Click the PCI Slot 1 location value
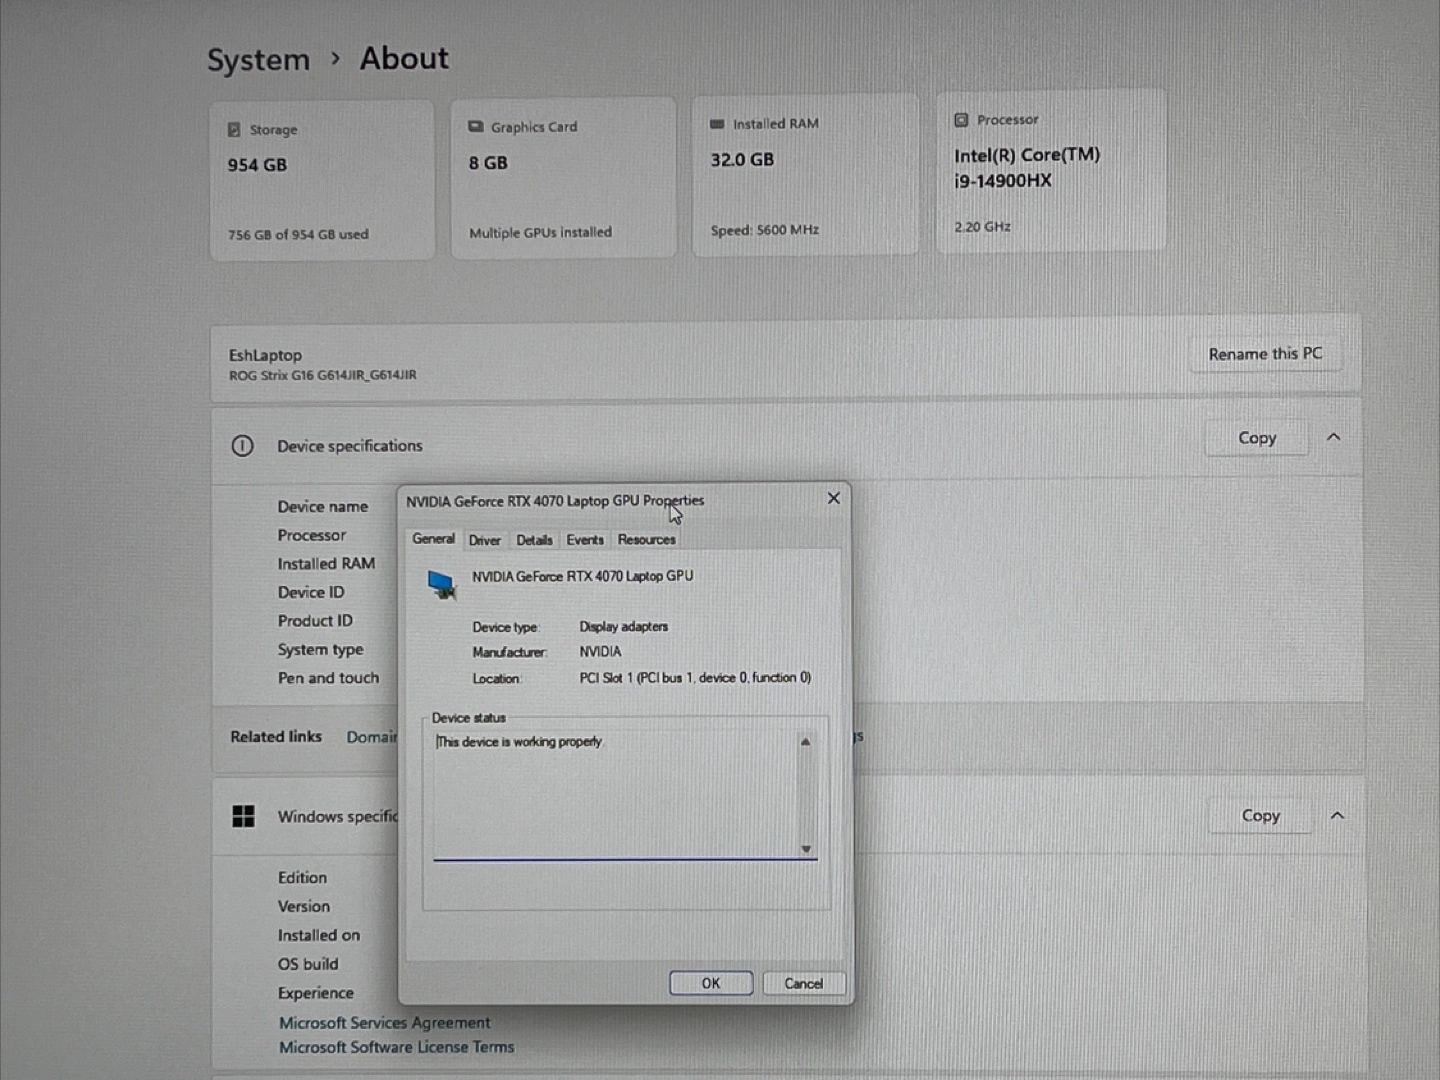Image resolution: width=1440 pixels, height=1080 pixels. 695,678
